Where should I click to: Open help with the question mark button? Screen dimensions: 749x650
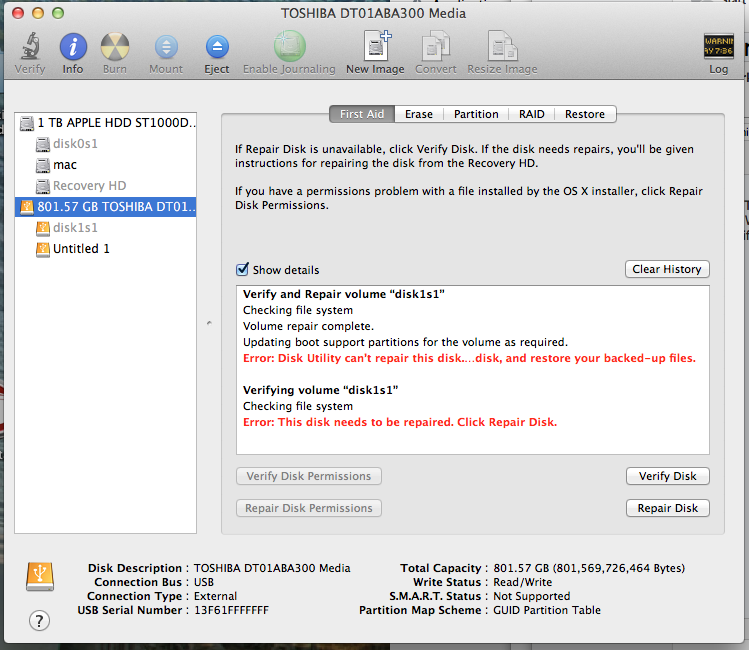(39, 620)
